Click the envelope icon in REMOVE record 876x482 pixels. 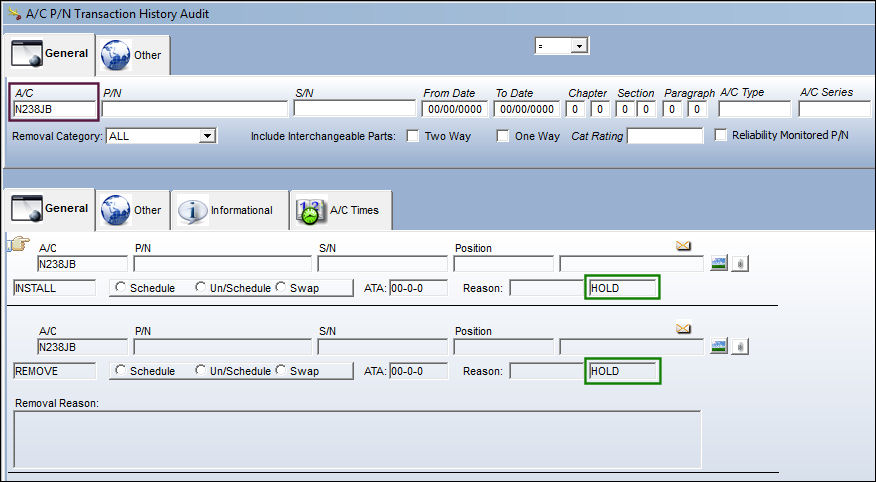683,328
